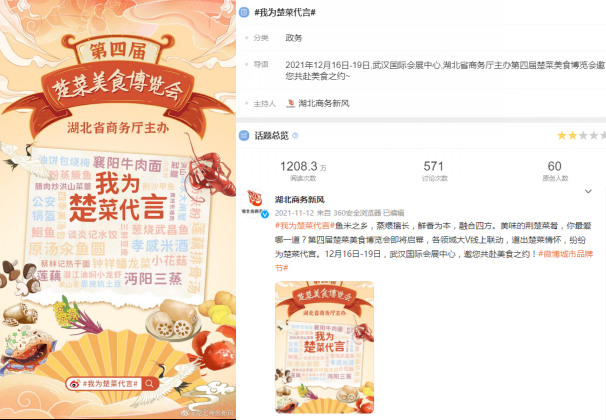The image size is (606, 420).
Task: Click the 571 discussion count
Action: [x=434, y=167]
